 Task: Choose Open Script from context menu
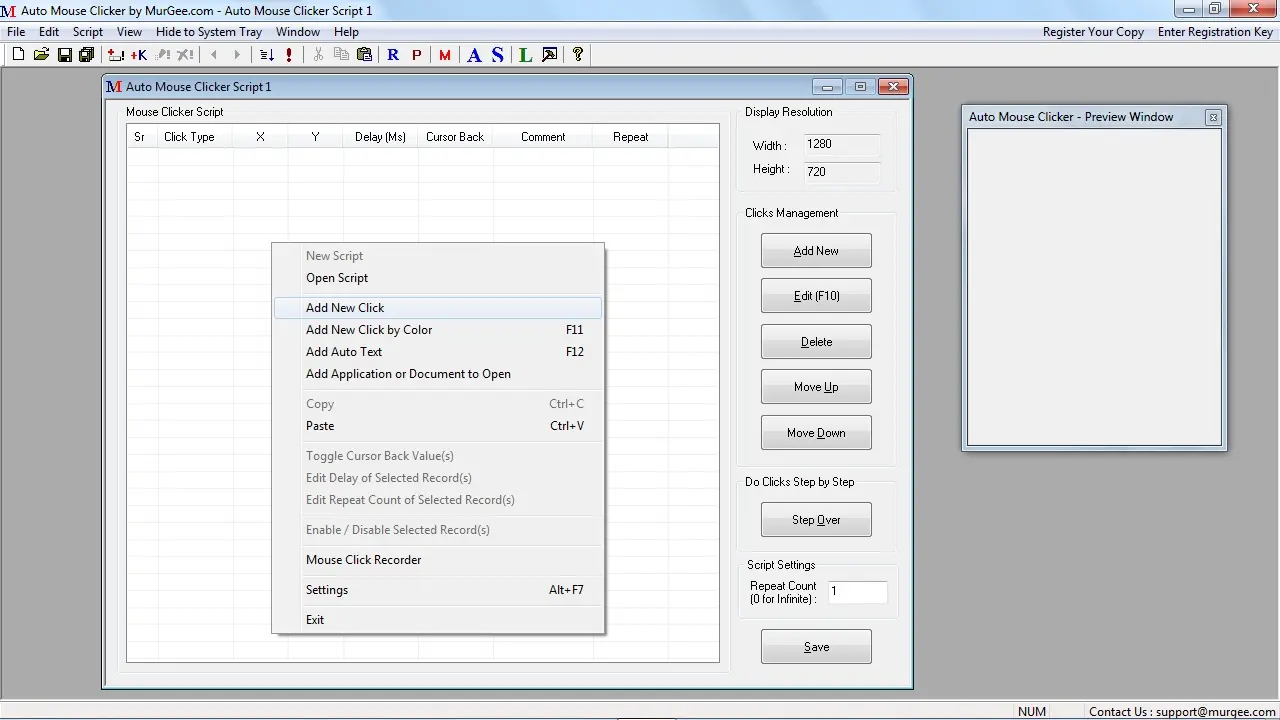click(x=438, y=278)
